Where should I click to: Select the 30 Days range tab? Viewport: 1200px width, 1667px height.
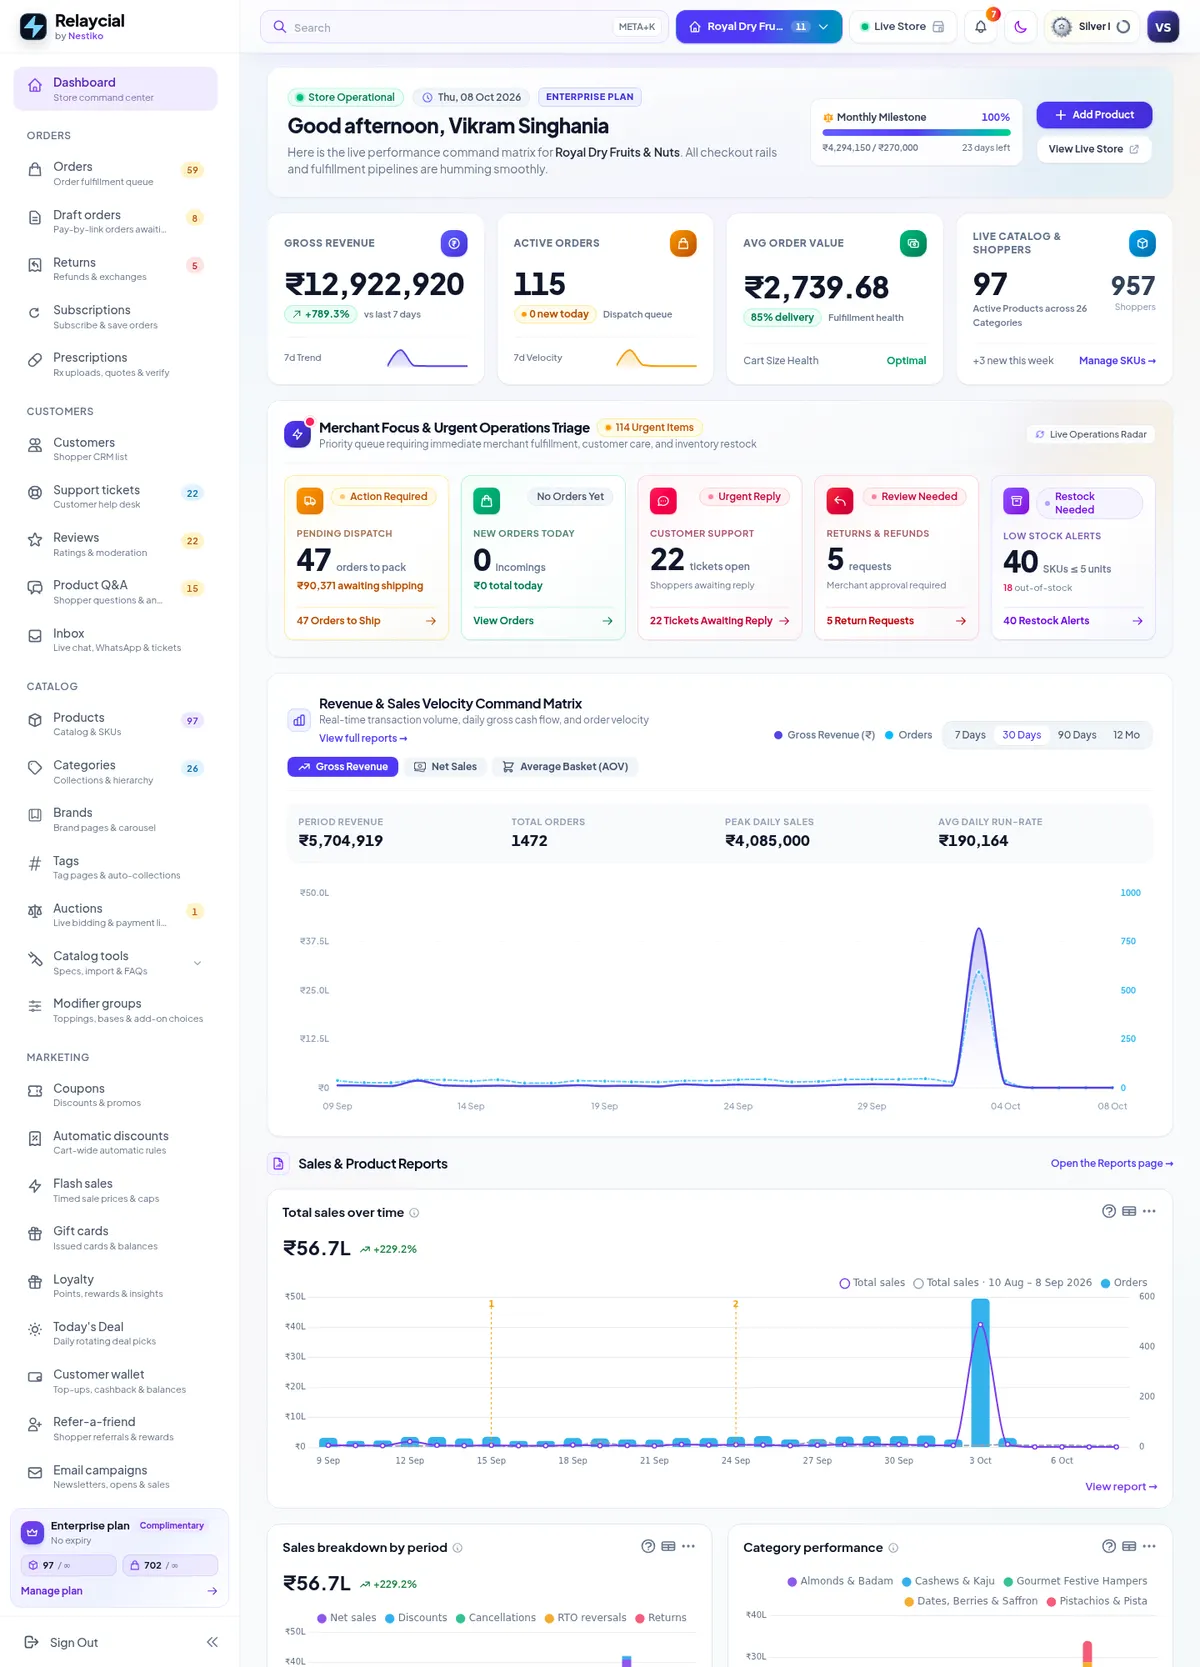click(x=1022, y=735)
